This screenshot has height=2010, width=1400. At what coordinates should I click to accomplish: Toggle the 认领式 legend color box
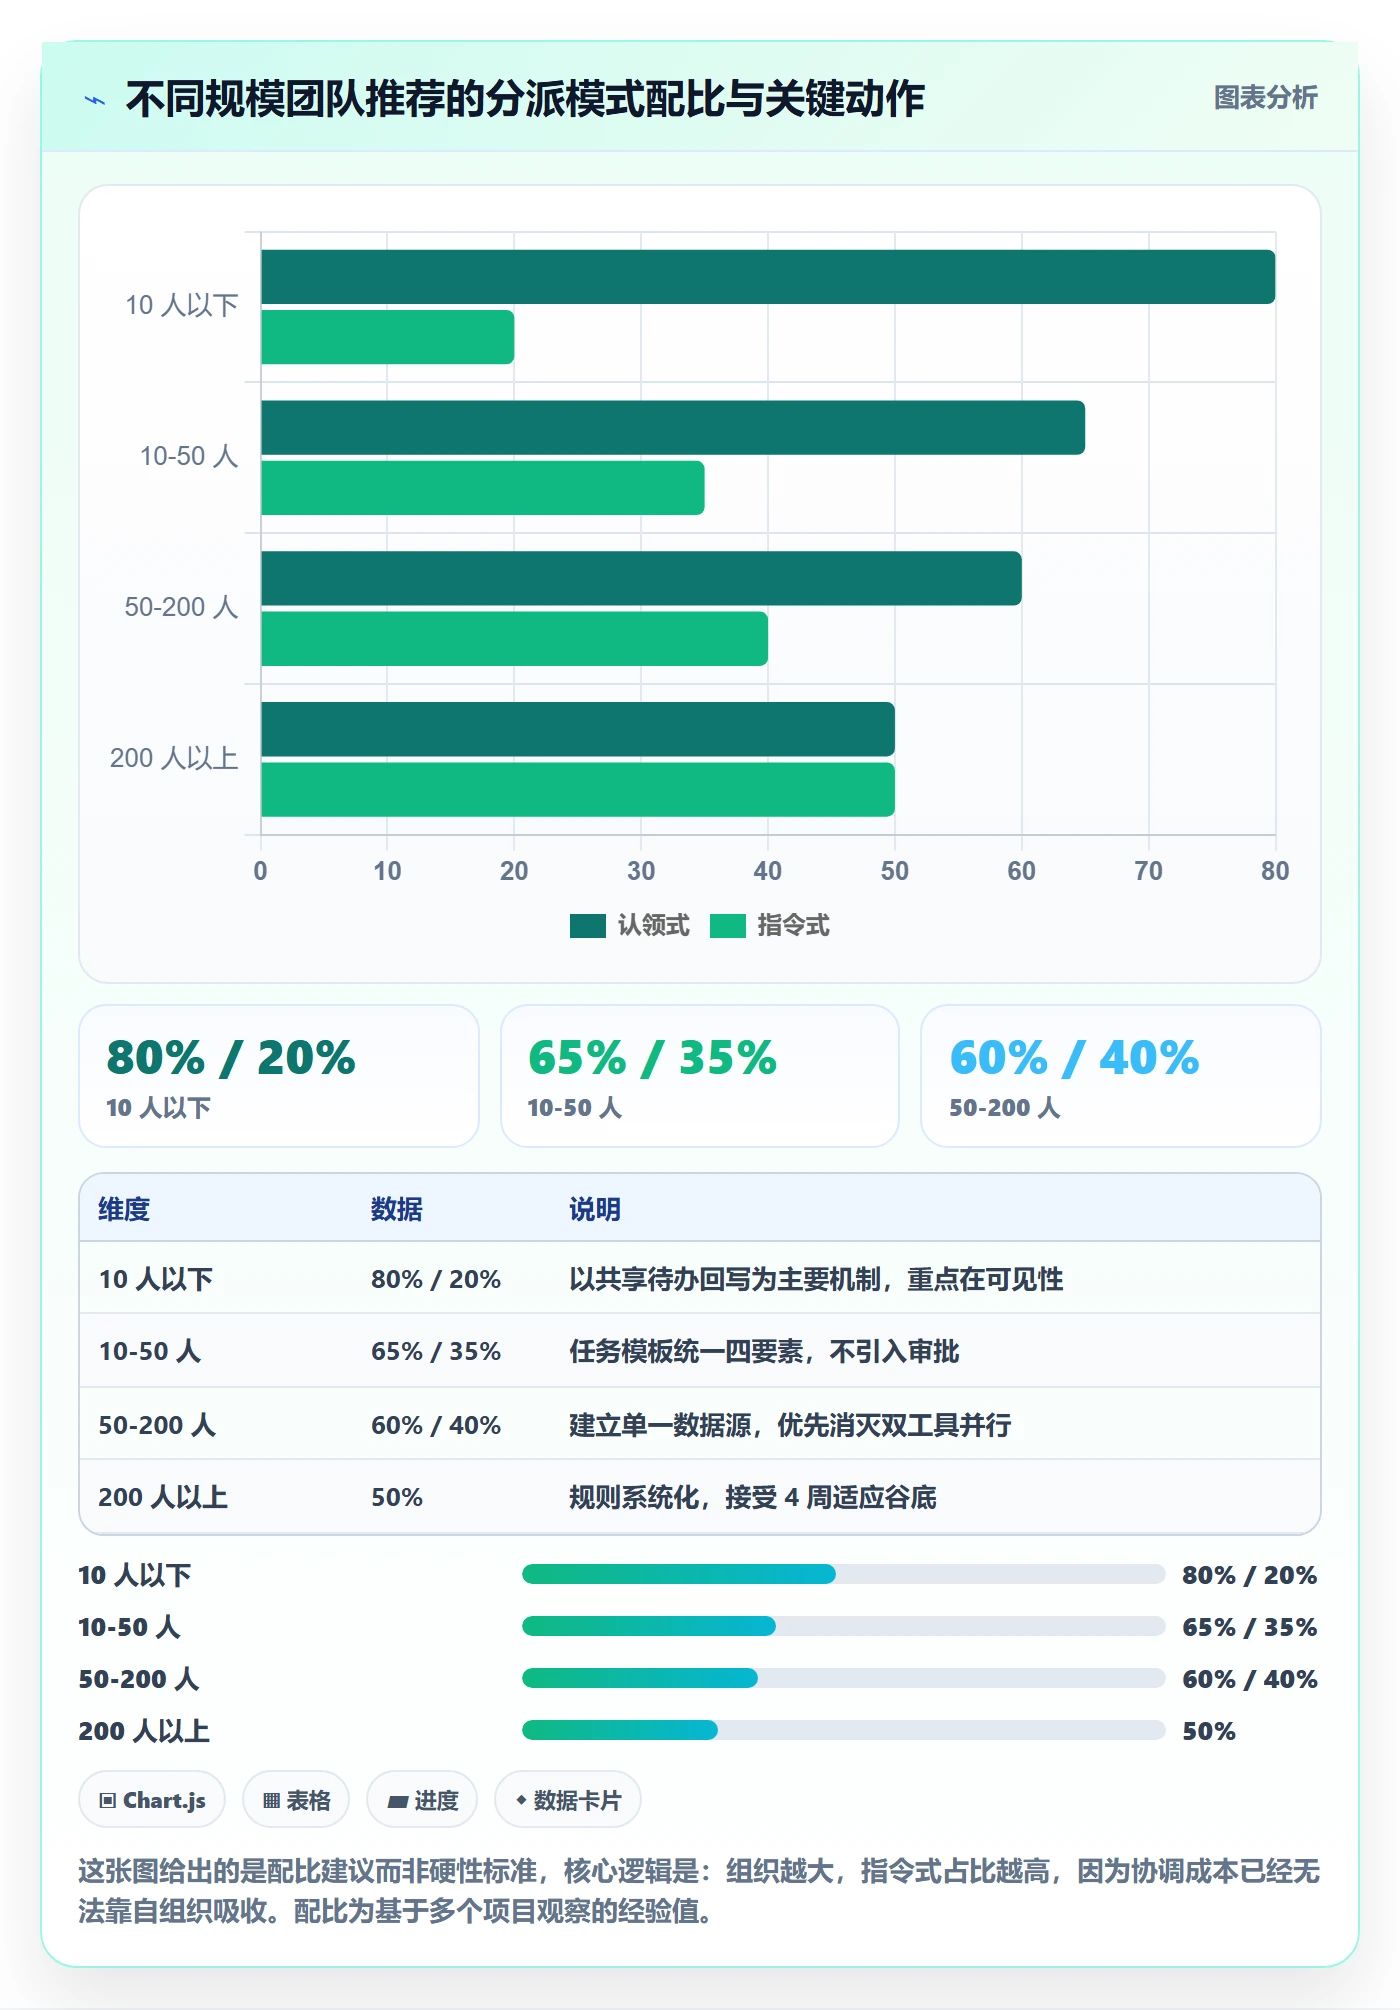point(587,926)
